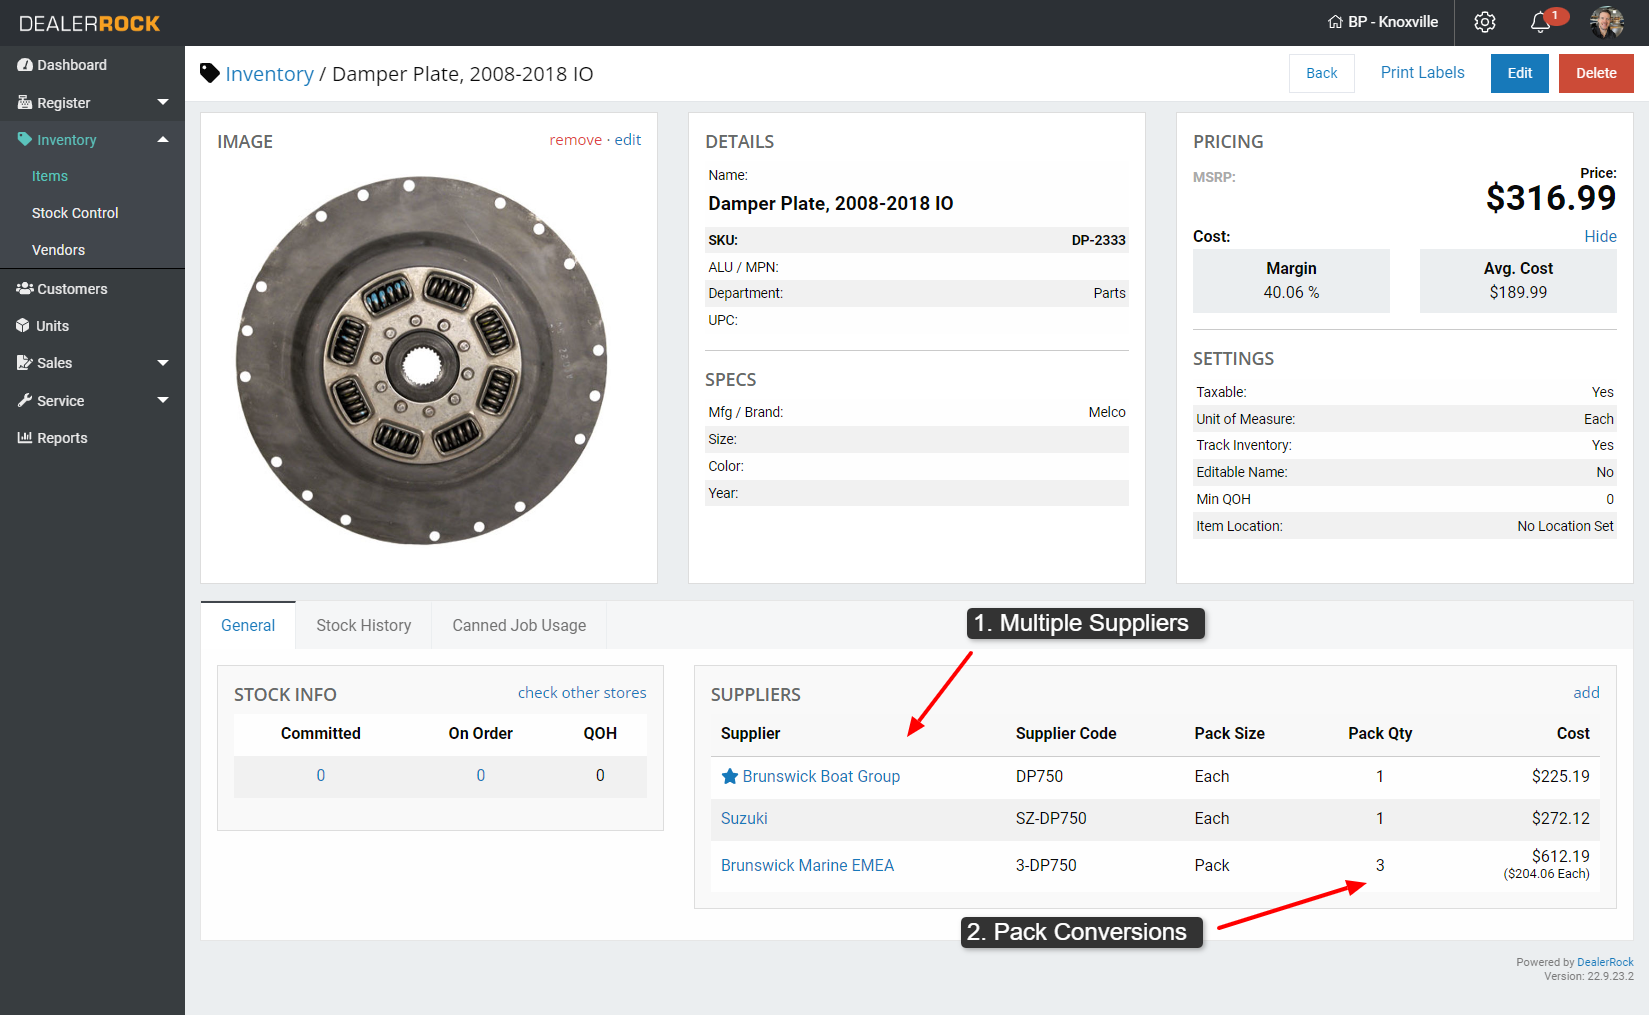Click the $612.19 pack cost

coord(1560,856)
